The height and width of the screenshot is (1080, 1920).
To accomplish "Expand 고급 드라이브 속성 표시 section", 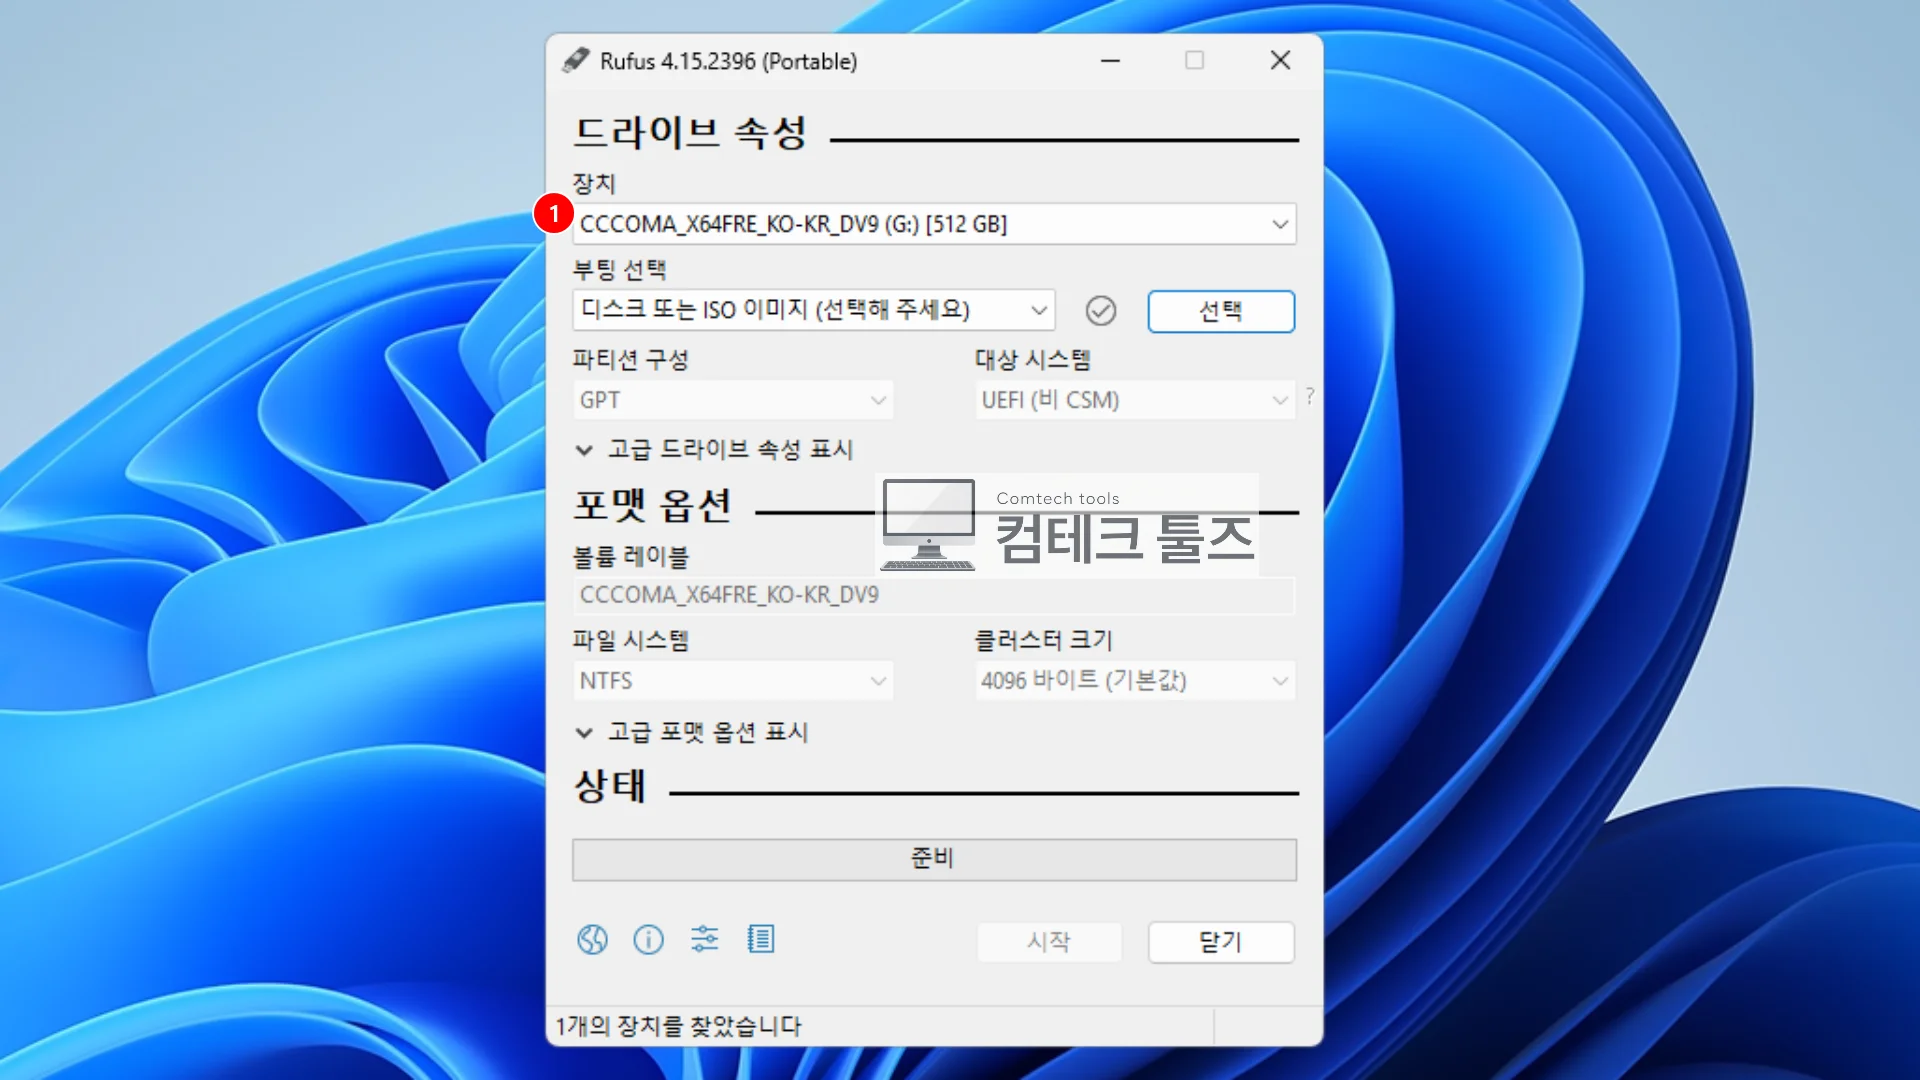I will click(x=714, y=450).
